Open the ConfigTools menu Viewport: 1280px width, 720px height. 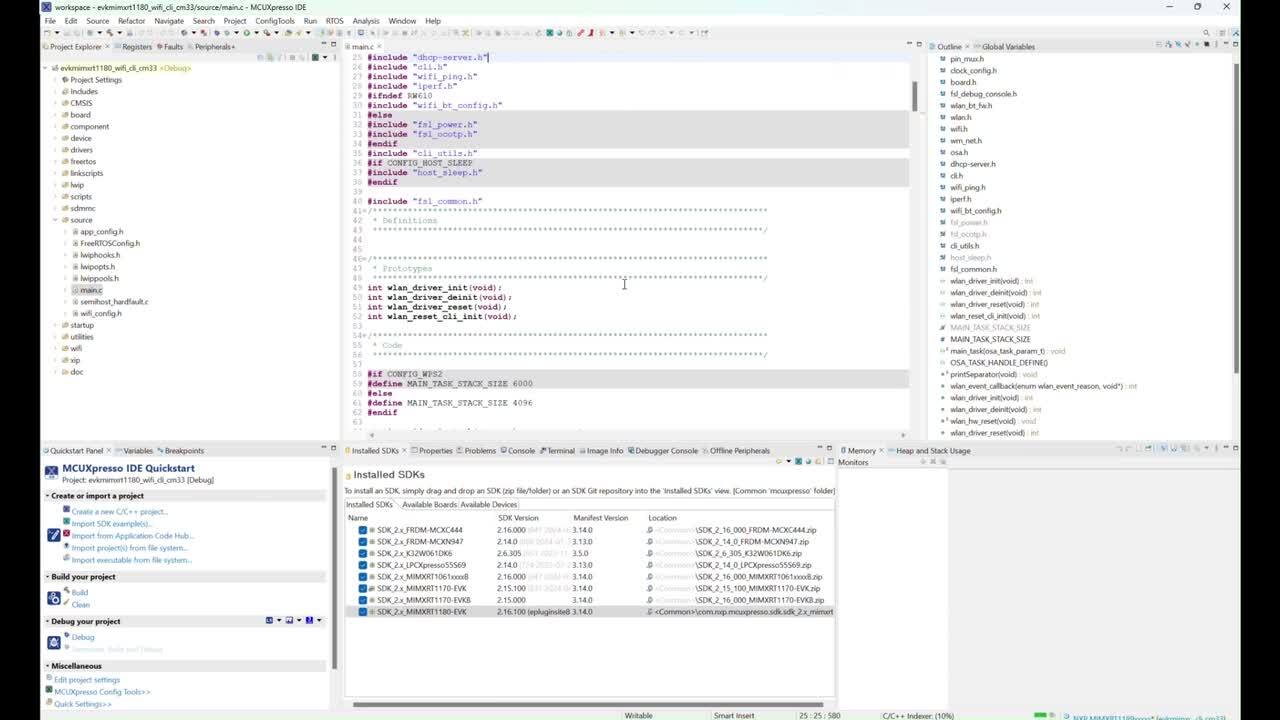tap(274, 20)
